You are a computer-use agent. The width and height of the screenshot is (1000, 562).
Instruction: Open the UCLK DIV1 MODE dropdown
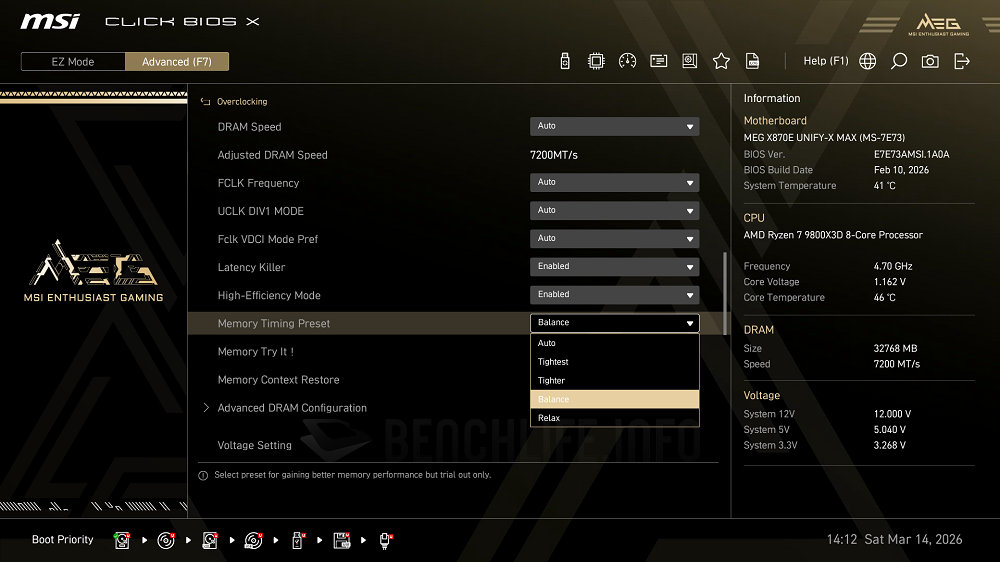(614, 211)
